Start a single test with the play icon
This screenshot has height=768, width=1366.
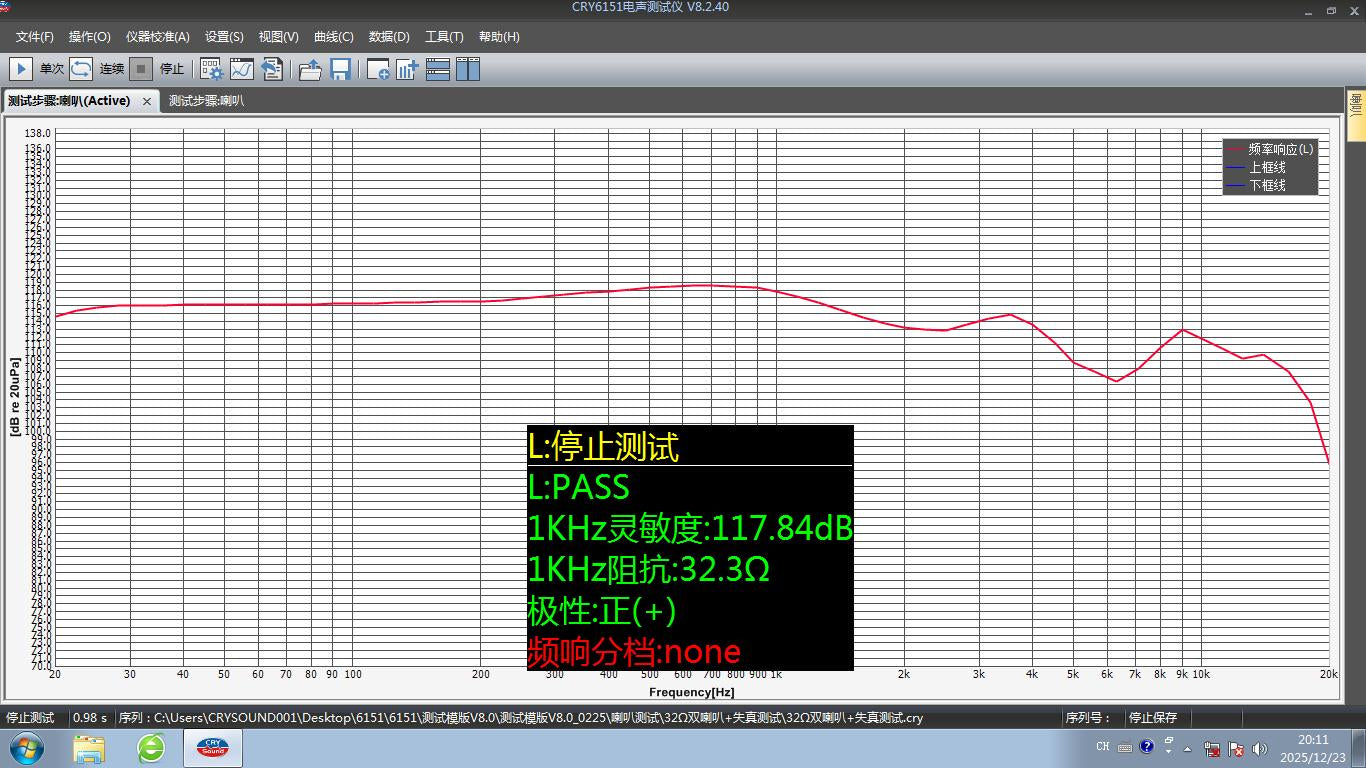pos(20,69)
